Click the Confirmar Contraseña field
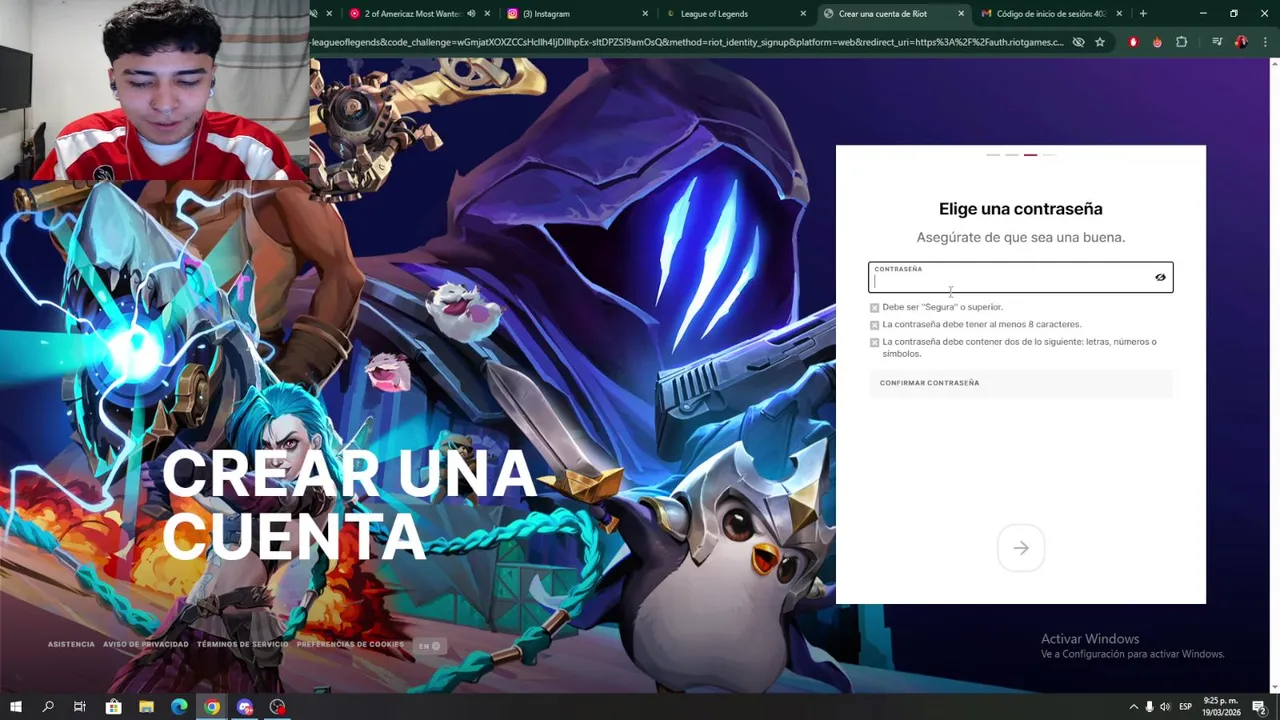The height and width of the screenshot is (720, 1280). tap(1020, 383)
